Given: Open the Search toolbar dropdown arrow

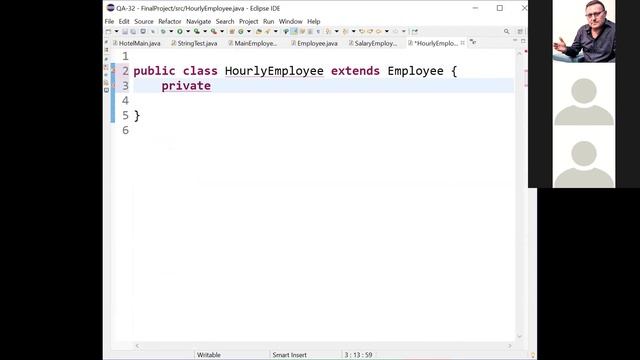Looking at the screenshot, I should 276,31.
